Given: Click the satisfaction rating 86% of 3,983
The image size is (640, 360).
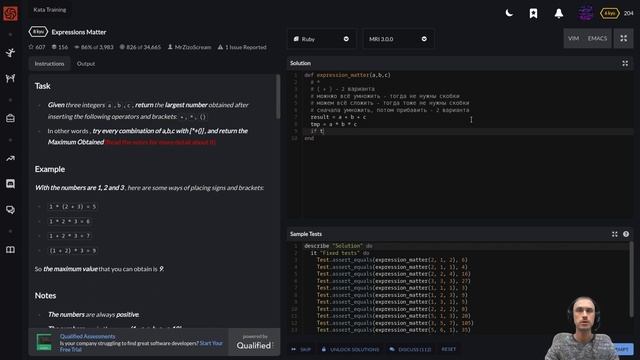Looking at the screenshot, I should 94,47.
